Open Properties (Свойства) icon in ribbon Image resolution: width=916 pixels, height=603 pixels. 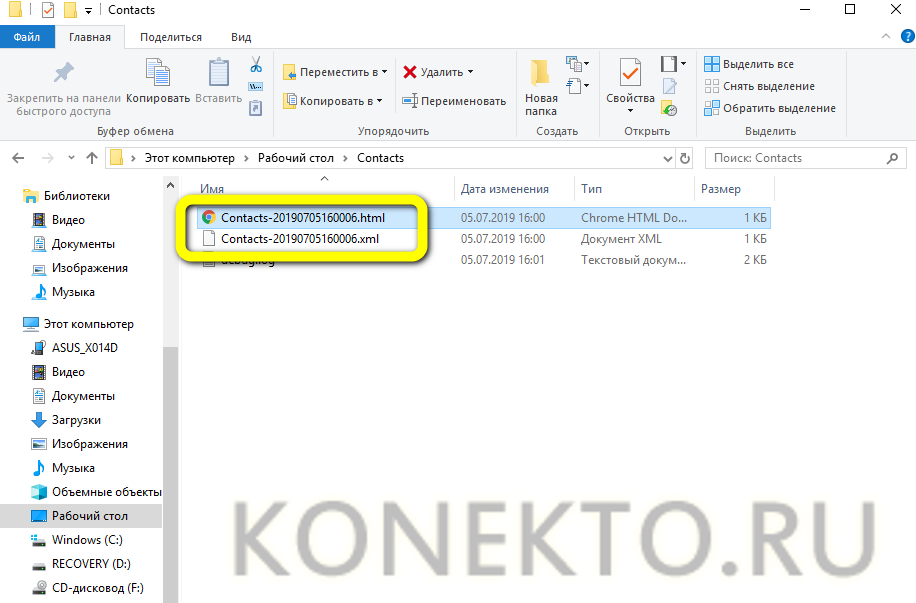click(x=630, y=82)
